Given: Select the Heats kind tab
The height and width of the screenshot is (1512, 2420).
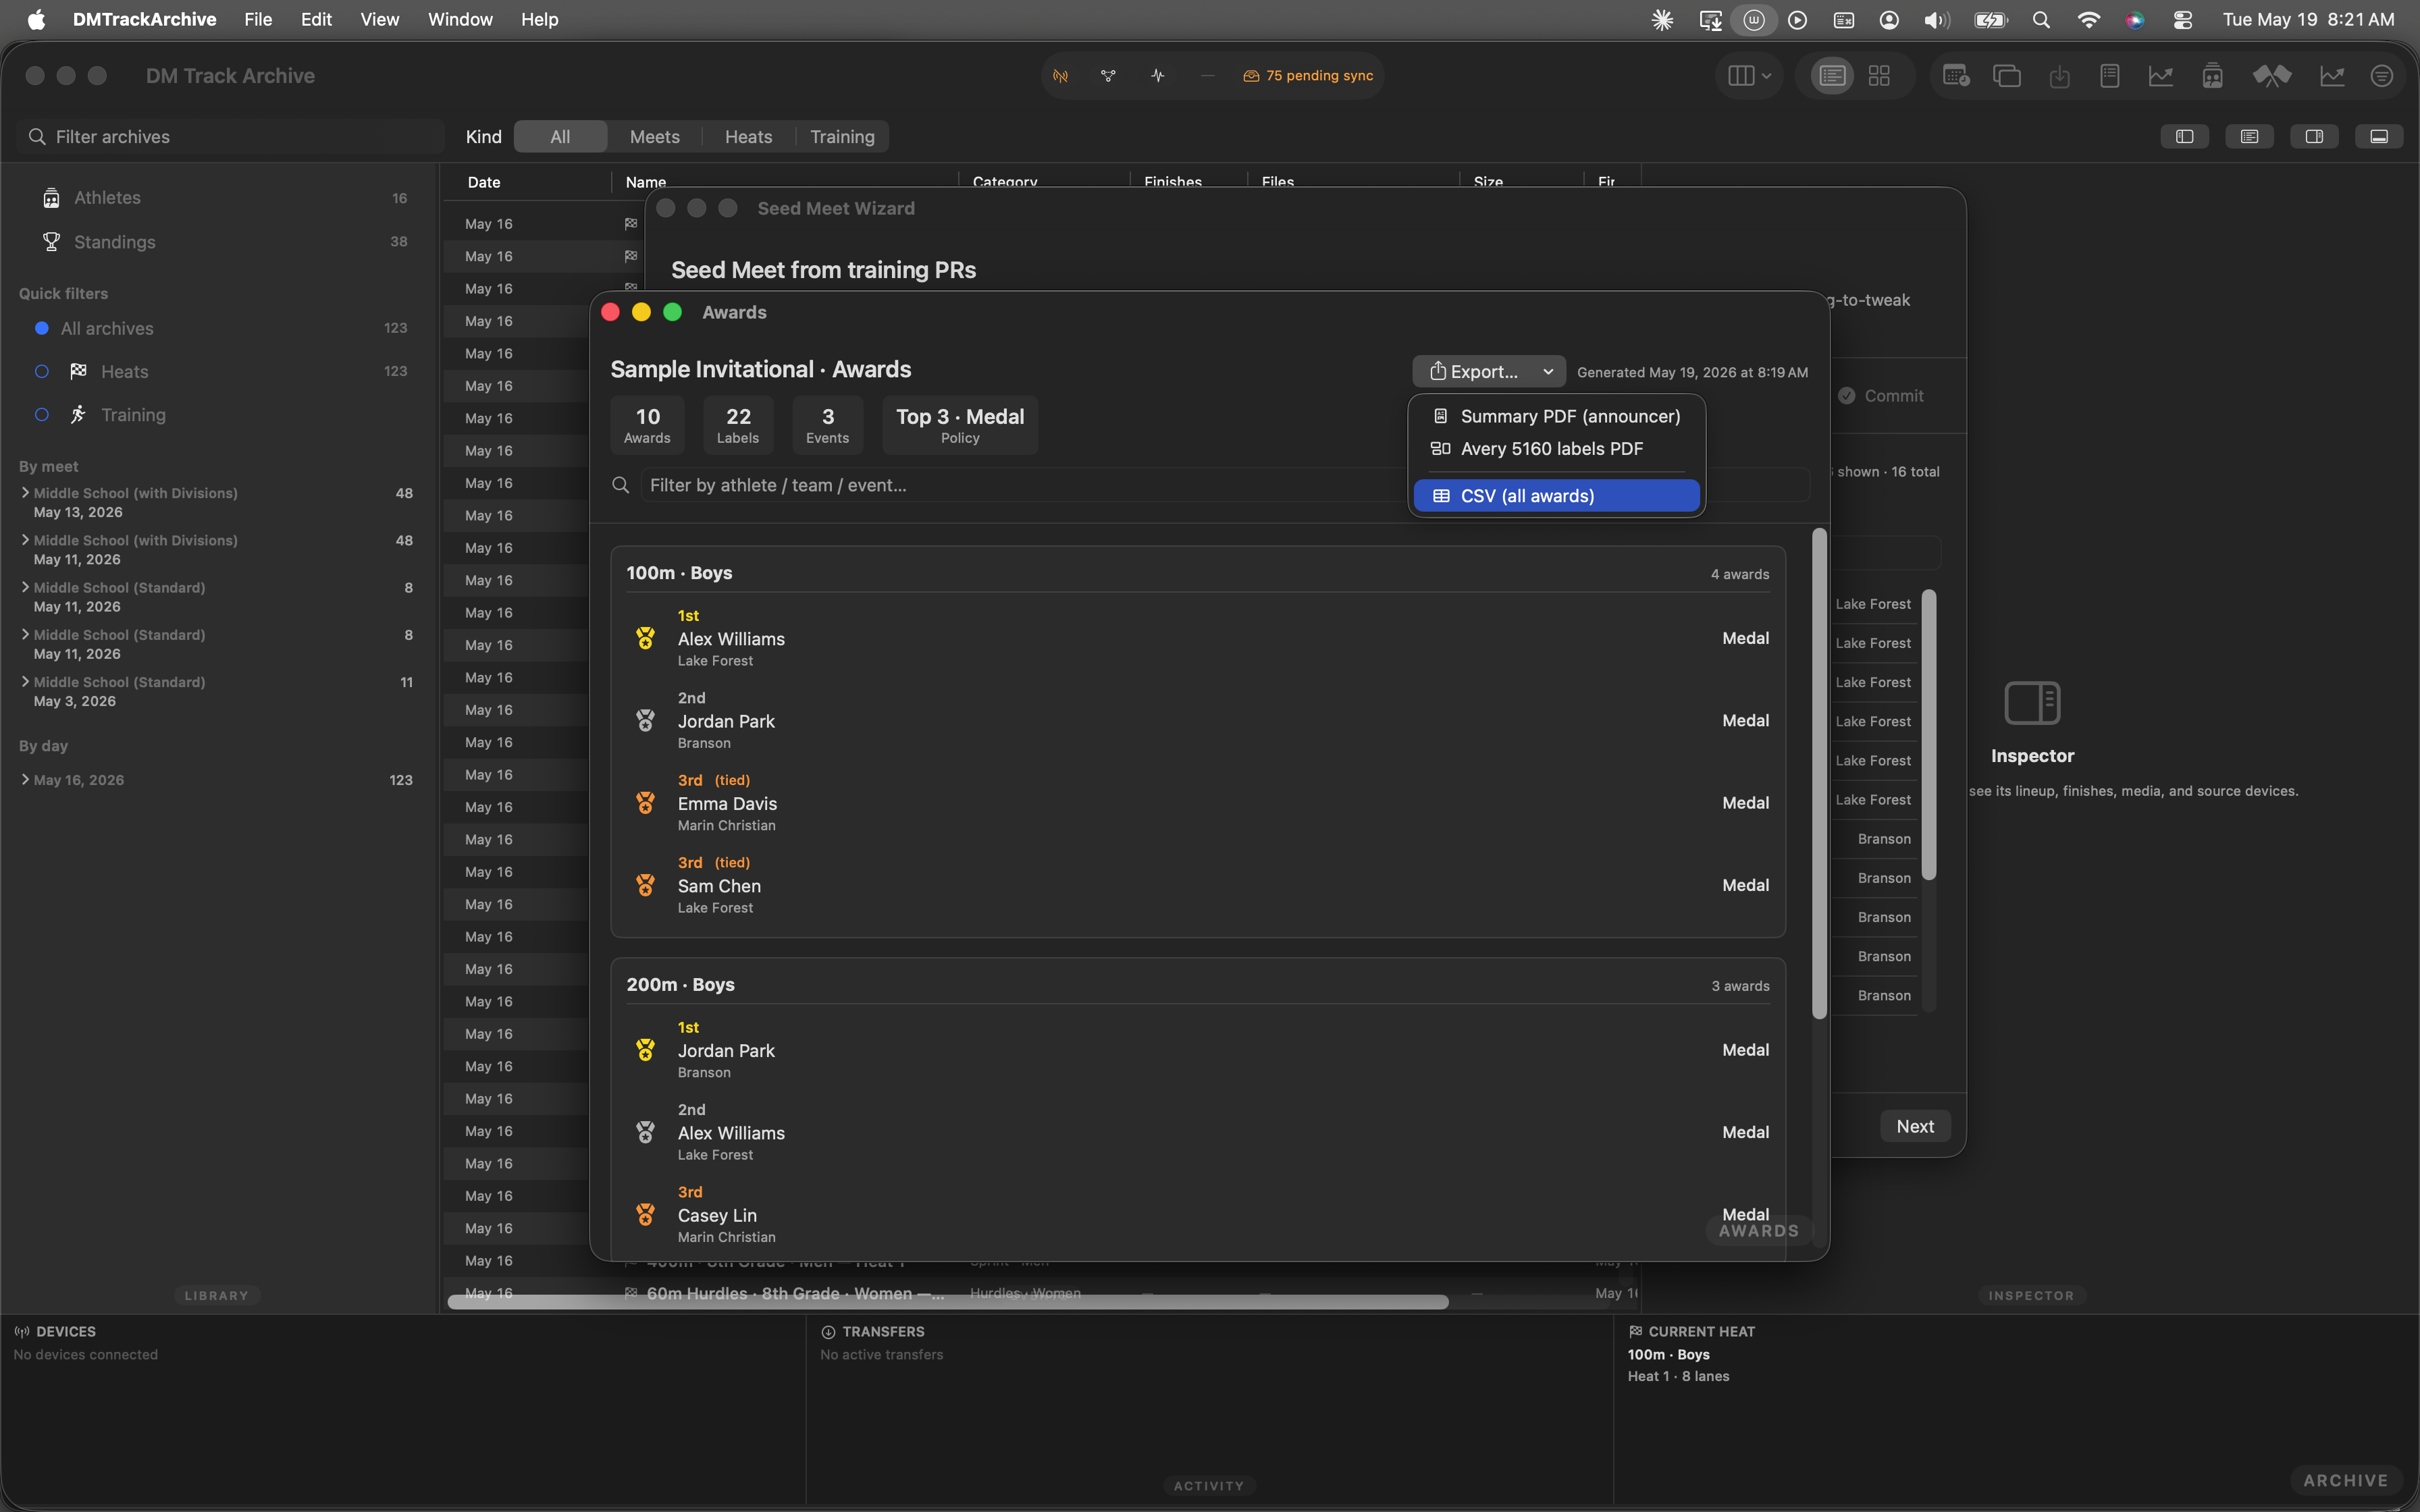Looking at the screenshot, I should pos(748,137).
